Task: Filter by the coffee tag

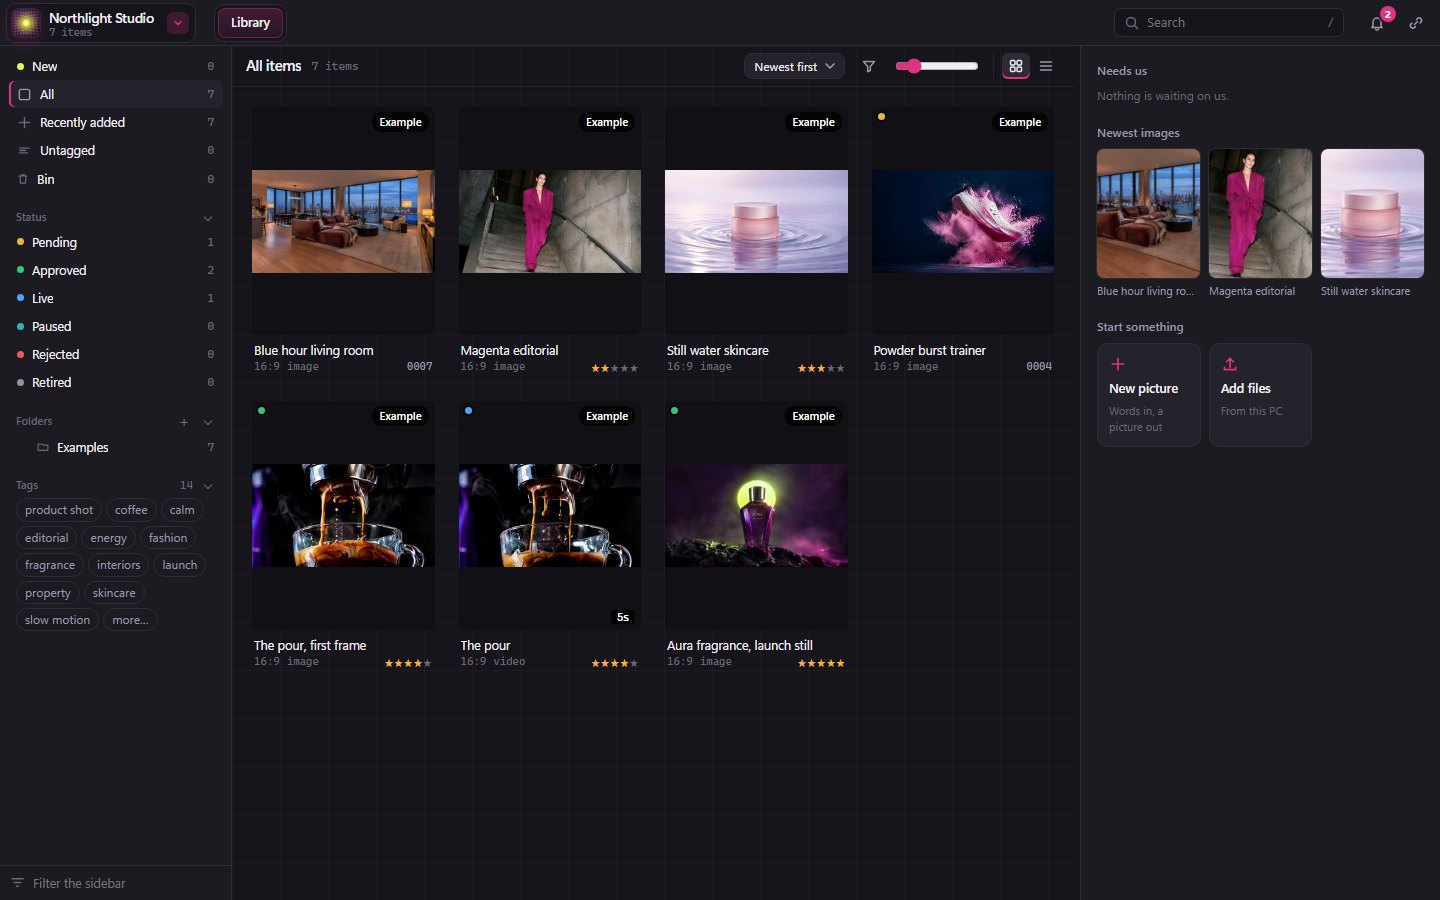Action: point(131,510)
